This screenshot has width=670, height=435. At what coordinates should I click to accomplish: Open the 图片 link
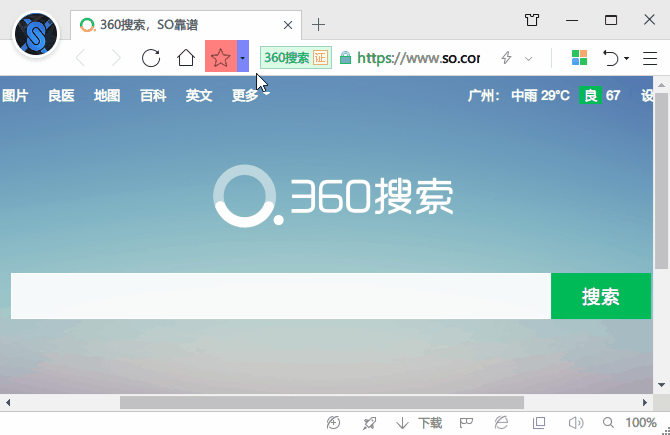pyautogui.click(x=15, y=95)
